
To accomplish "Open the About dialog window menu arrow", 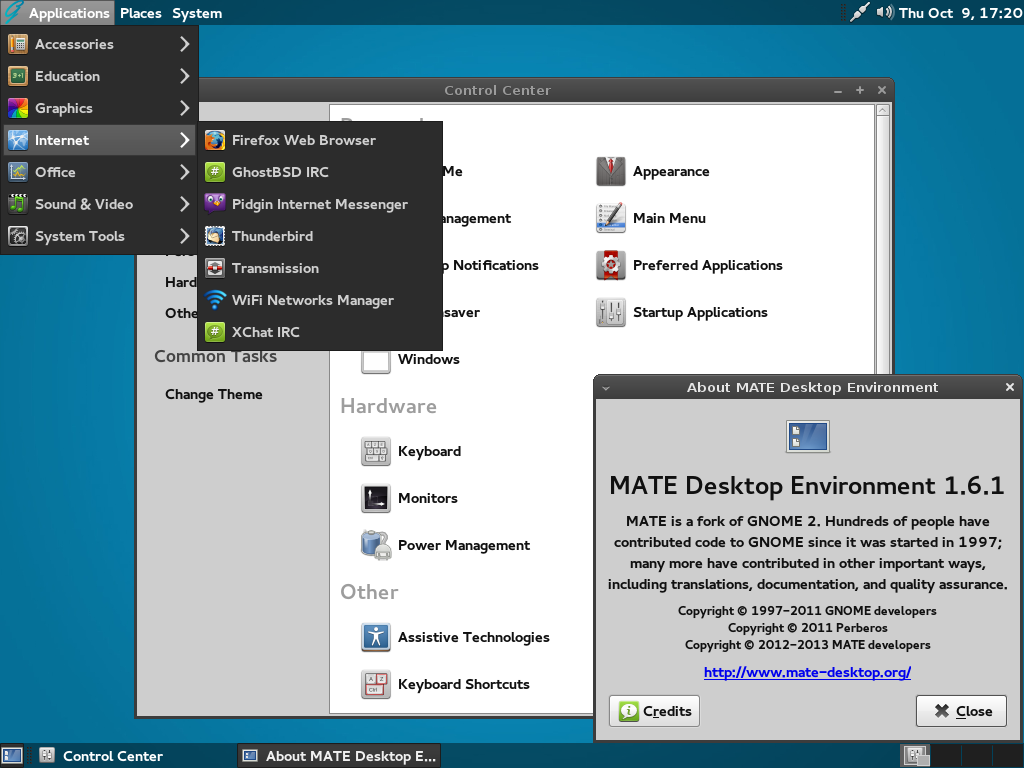I will coord(605,388).
